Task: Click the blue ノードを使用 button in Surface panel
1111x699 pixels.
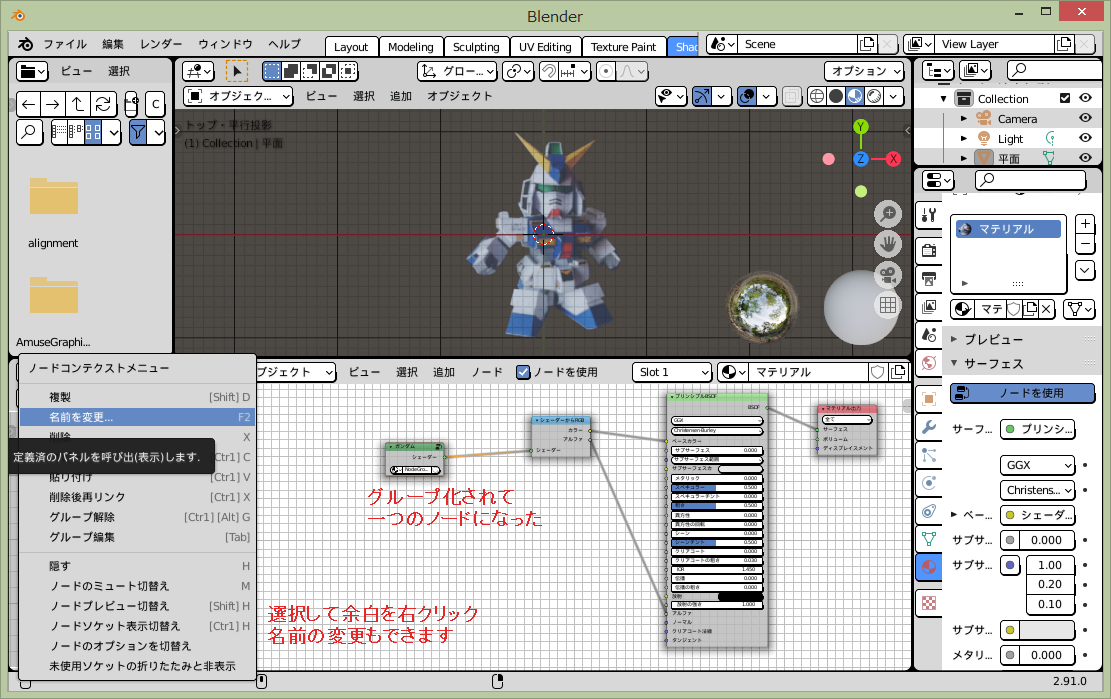Action: [x=1022, y=393]
